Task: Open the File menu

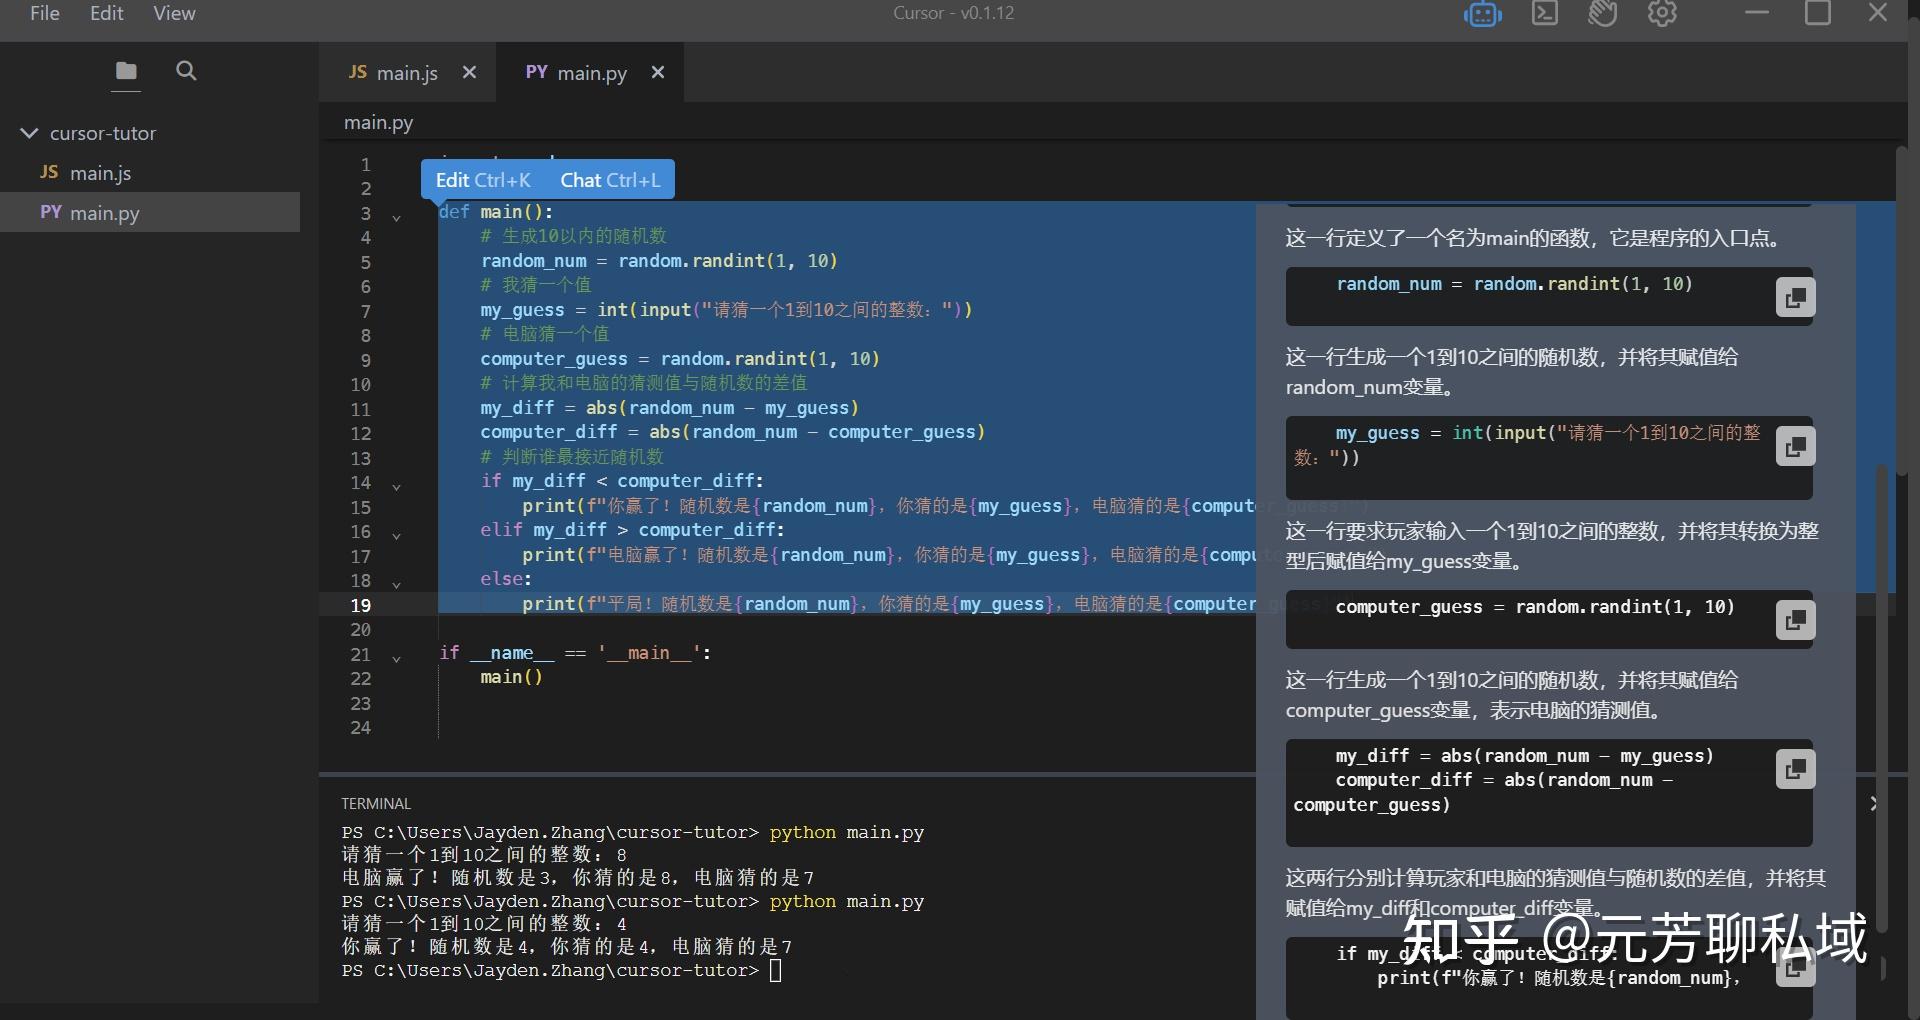Action: [45, 13]
